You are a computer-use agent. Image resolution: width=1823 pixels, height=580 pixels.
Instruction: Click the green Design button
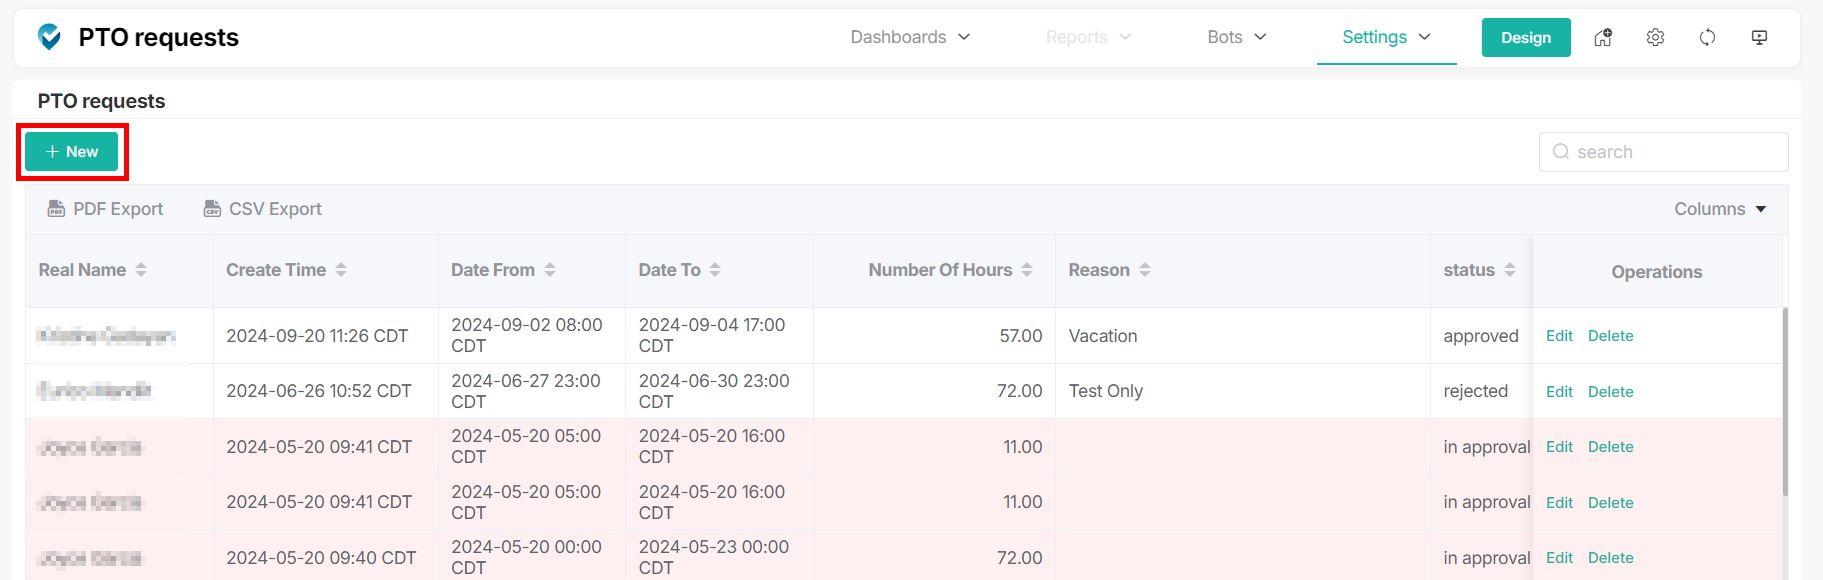[x=1525, y=38]
